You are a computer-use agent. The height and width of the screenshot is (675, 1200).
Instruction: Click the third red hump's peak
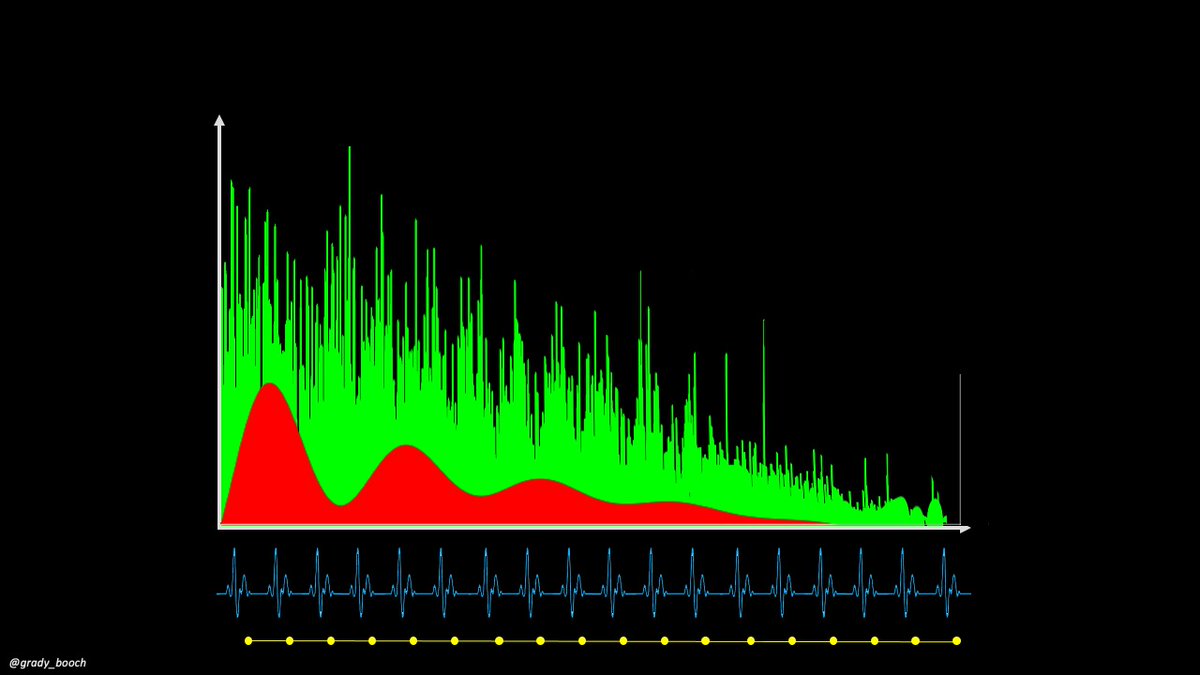coord(541,482)
